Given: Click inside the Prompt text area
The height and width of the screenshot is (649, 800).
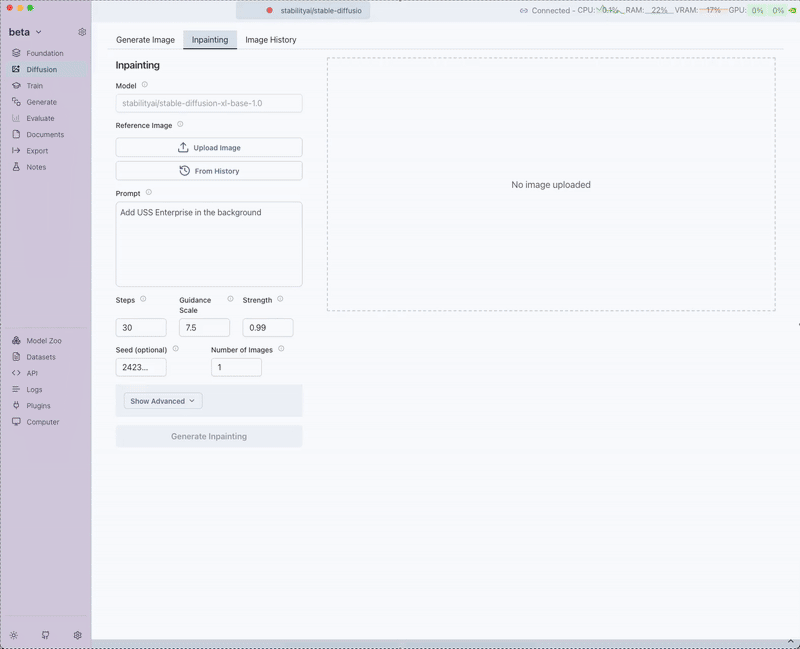Looking at the screenshot, I should click(209, 245).
